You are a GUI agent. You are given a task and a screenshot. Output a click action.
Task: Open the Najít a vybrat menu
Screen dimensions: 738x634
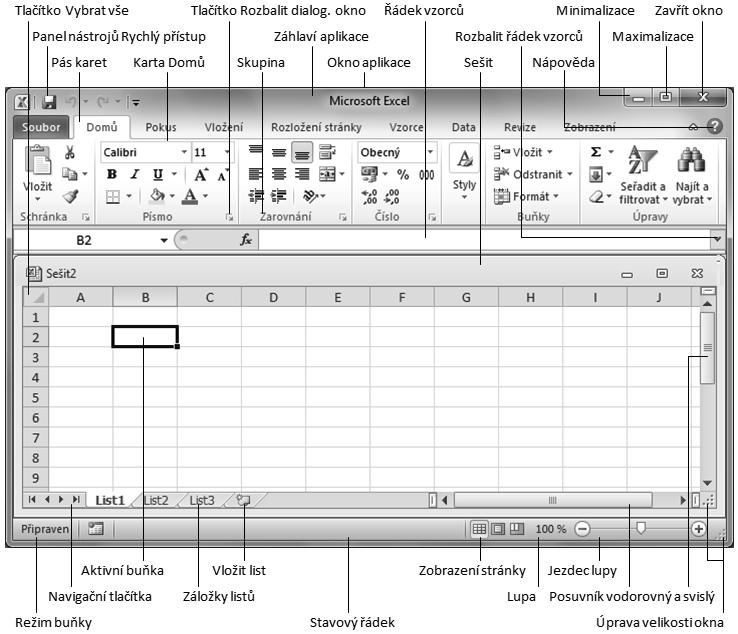692,175
